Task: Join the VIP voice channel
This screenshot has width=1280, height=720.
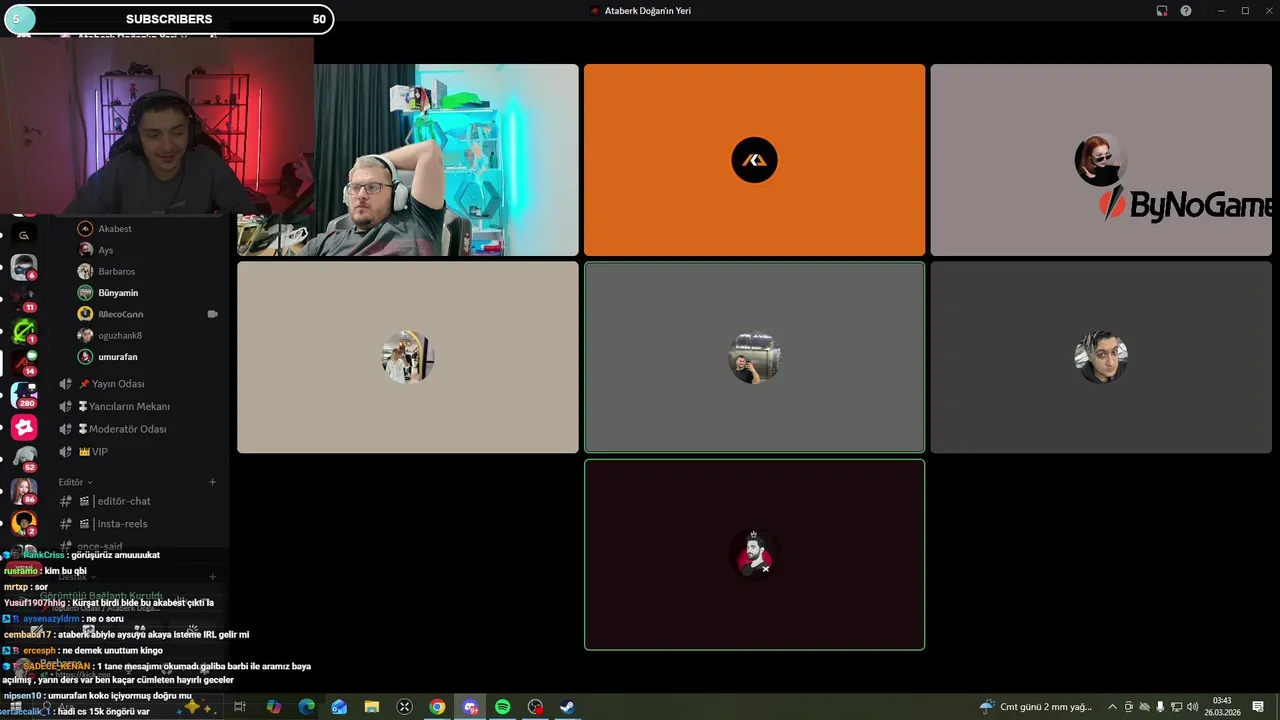Action: 99,452
